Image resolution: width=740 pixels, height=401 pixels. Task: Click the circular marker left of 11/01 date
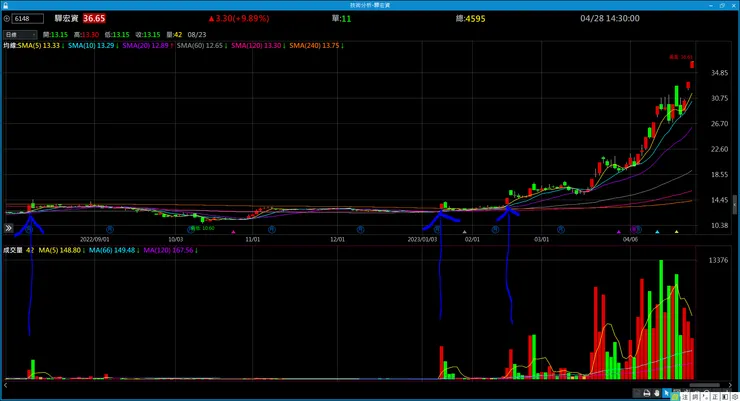click(191, 229)
